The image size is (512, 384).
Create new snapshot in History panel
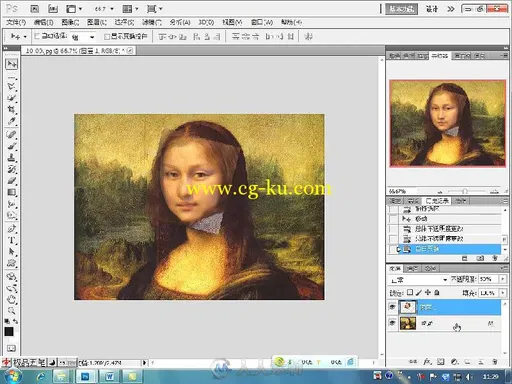(x=480, y=258)
